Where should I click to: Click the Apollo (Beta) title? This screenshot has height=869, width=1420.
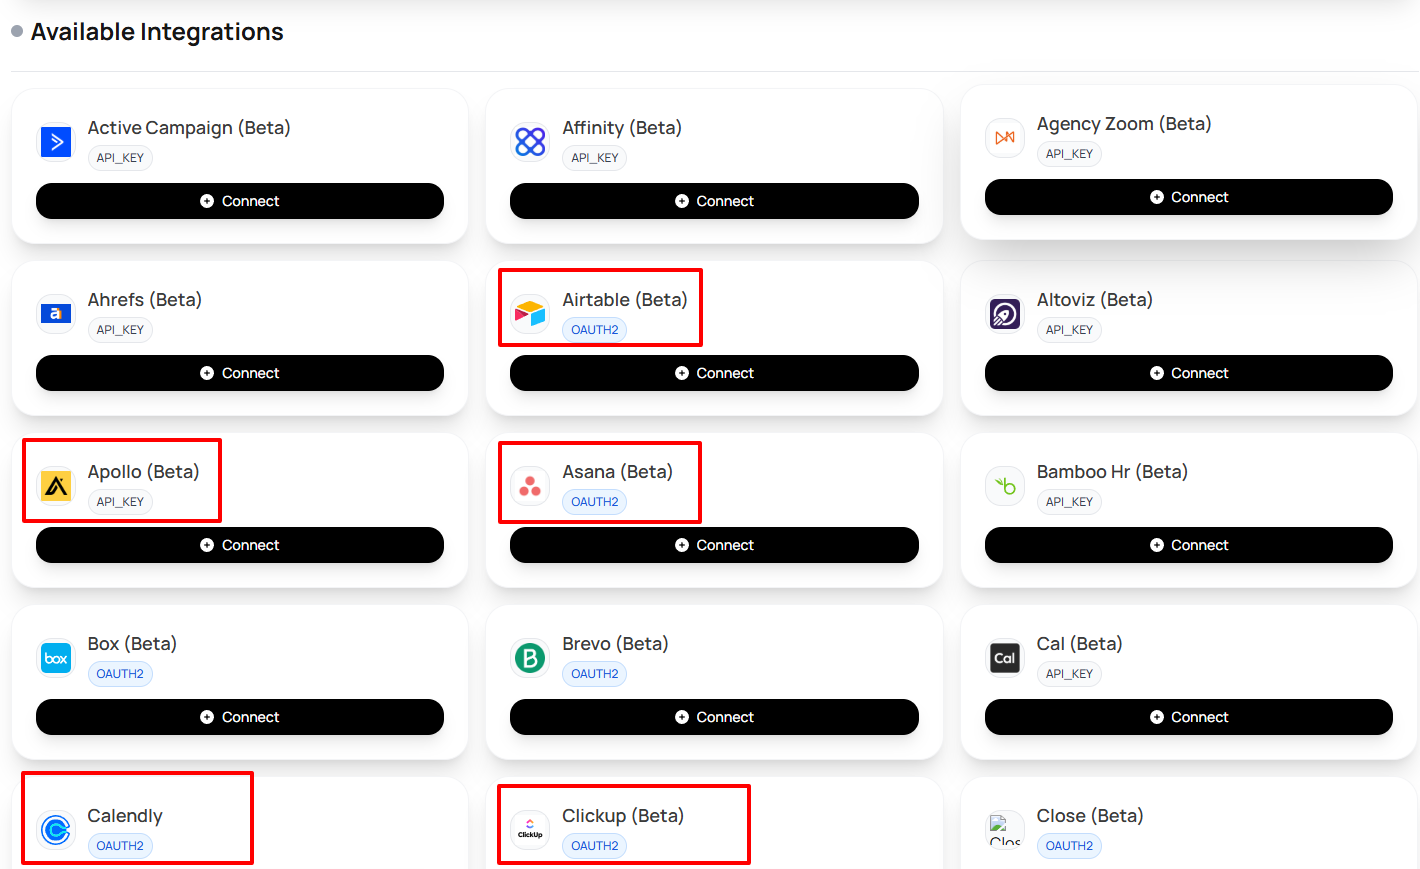pyautogui.click(x=144, y=472)
